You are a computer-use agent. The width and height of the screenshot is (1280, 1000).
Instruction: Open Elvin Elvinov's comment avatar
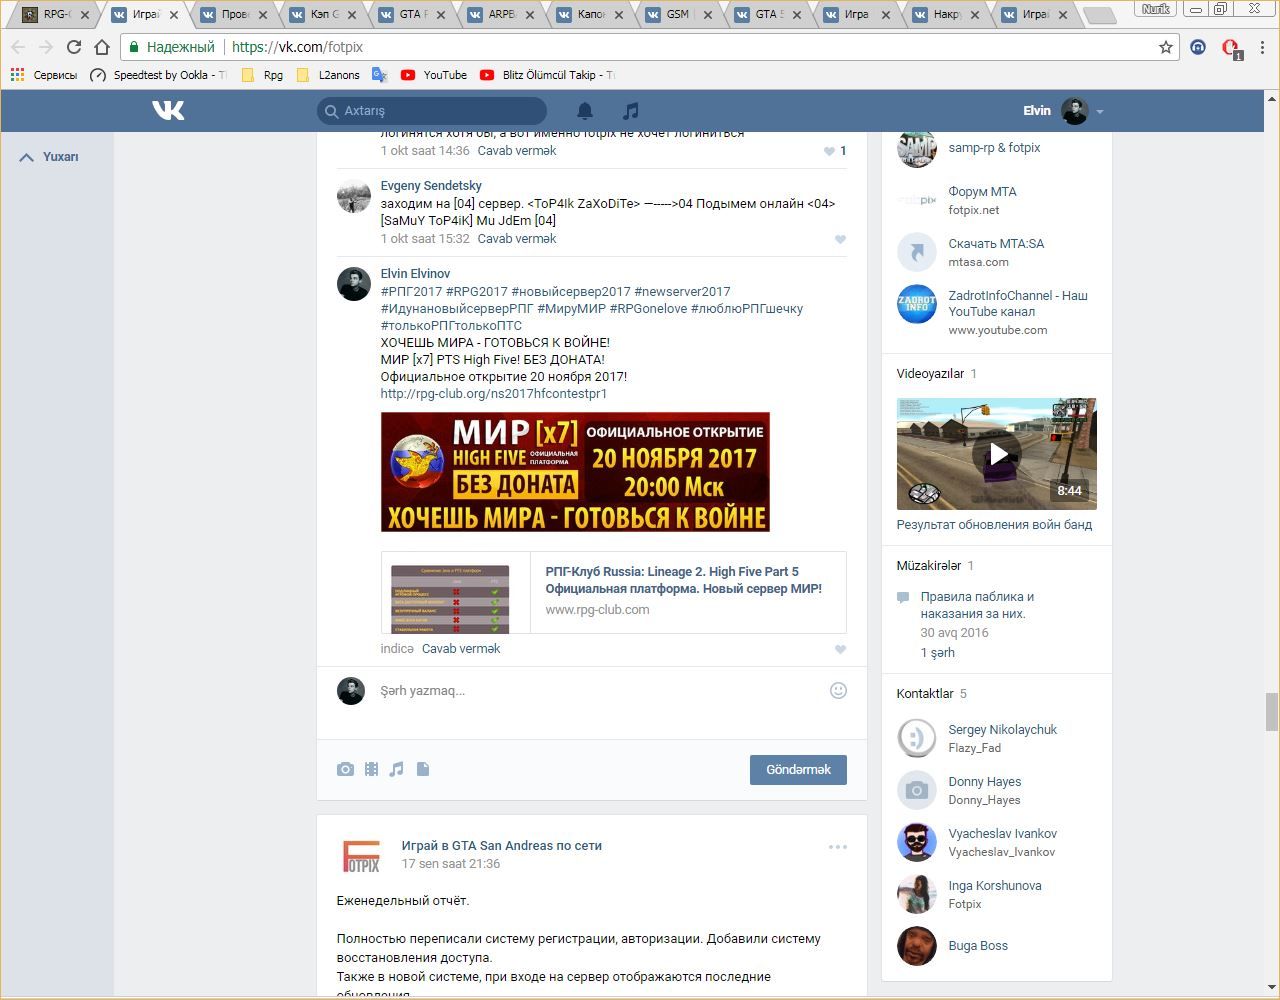pyautogui.click(x=353, y=284)
